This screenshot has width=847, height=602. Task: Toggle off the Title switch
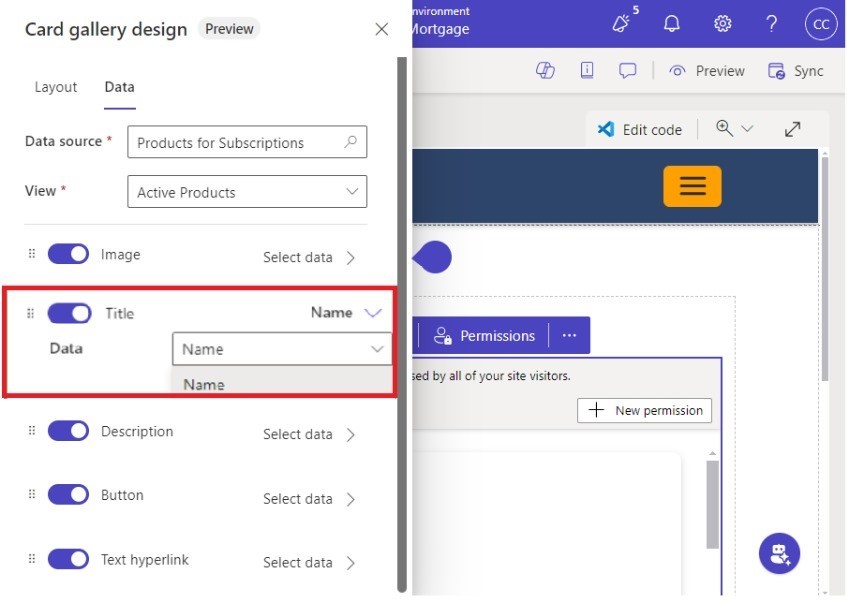pos(69,313)
